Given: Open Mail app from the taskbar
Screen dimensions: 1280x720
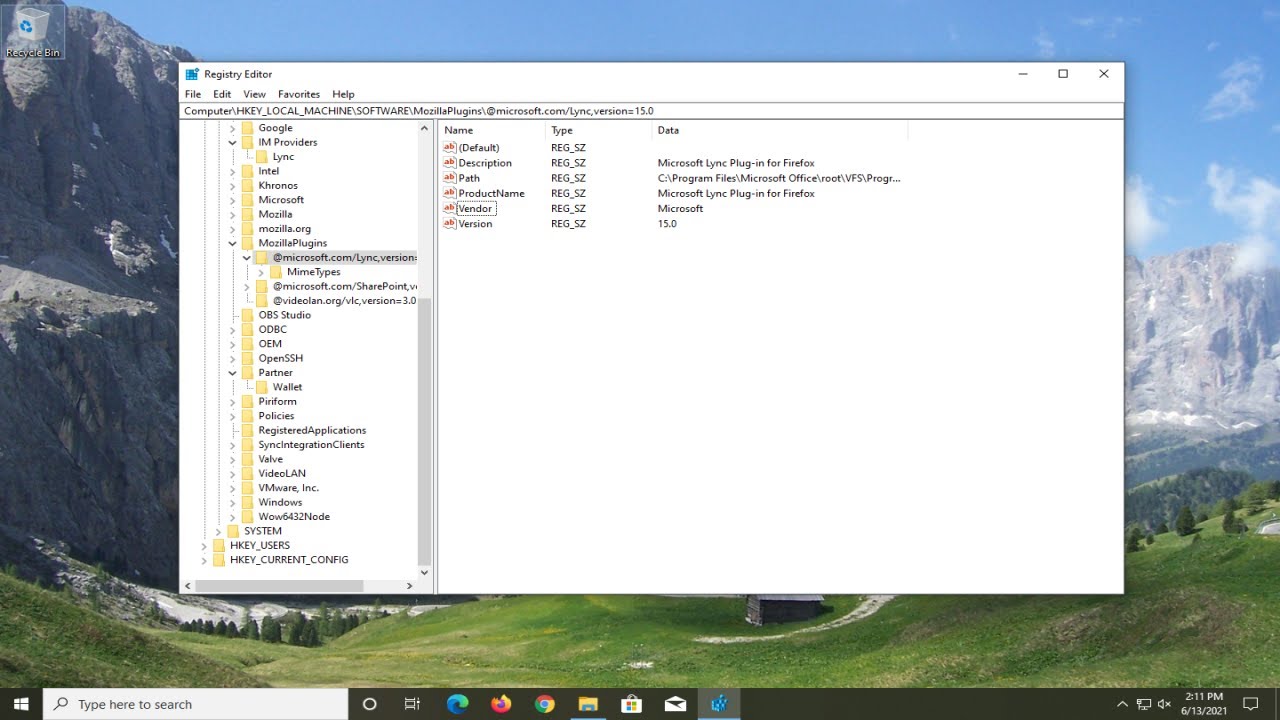Looking at the screenshot, I should [675, 704].
